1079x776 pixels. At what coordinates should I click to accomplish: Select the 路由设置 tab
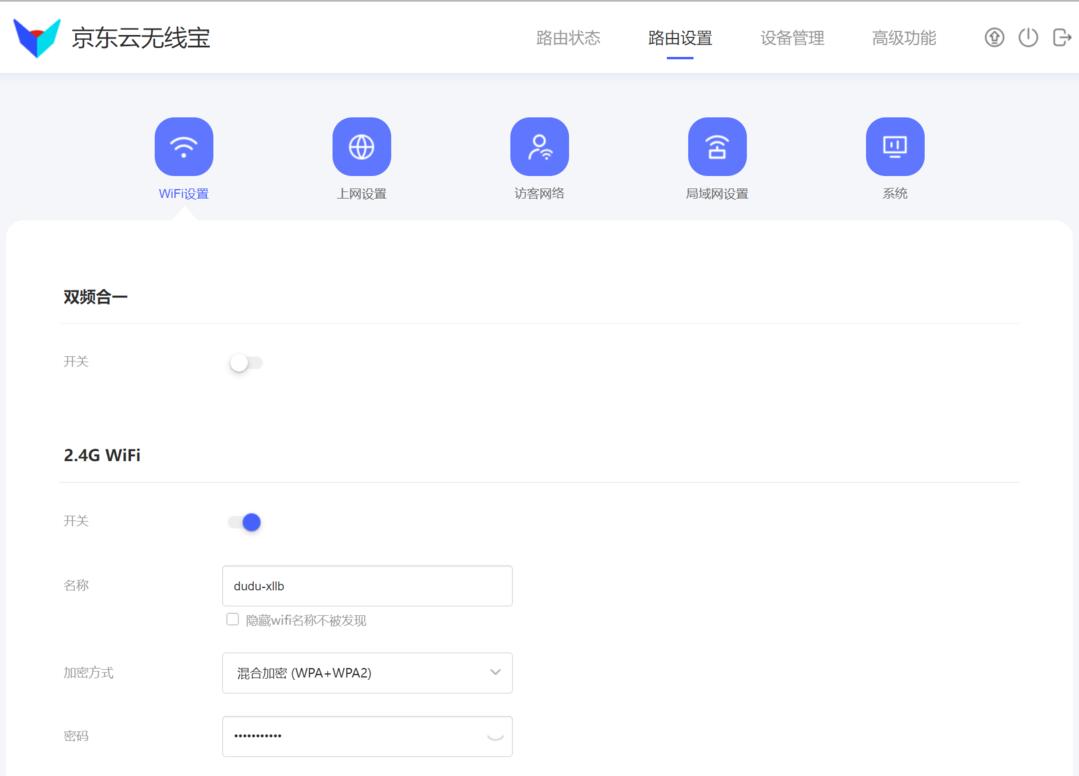tap(680, 38)
